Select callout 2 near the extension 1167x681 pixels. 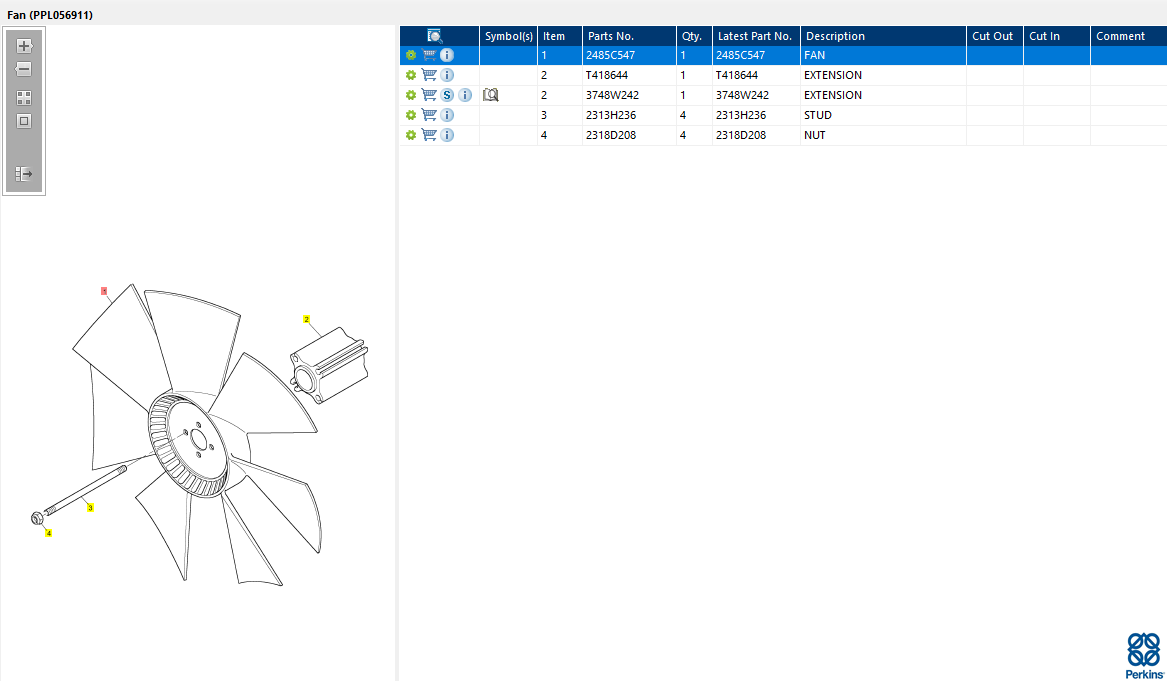307,319
